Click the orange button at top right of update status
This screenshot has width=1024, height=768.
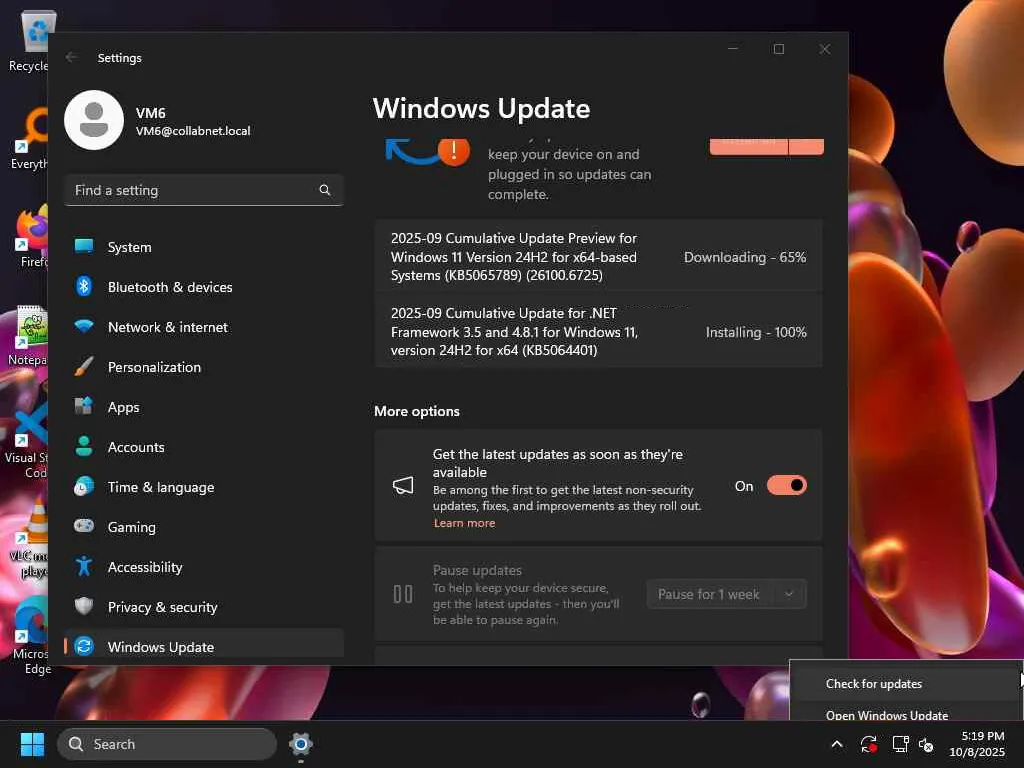(766, 146)
